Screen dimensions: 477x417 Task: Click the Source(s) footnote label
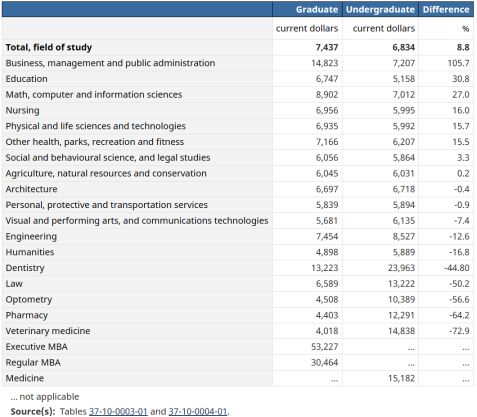pyautogui.click(x=33, y=411)
